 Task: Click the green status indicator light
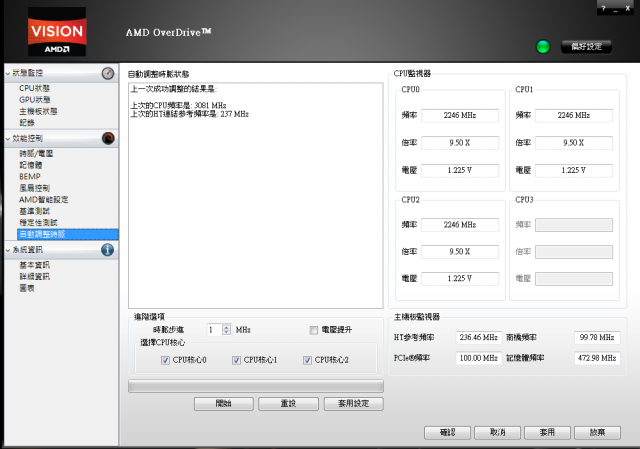tap(542, 47)
